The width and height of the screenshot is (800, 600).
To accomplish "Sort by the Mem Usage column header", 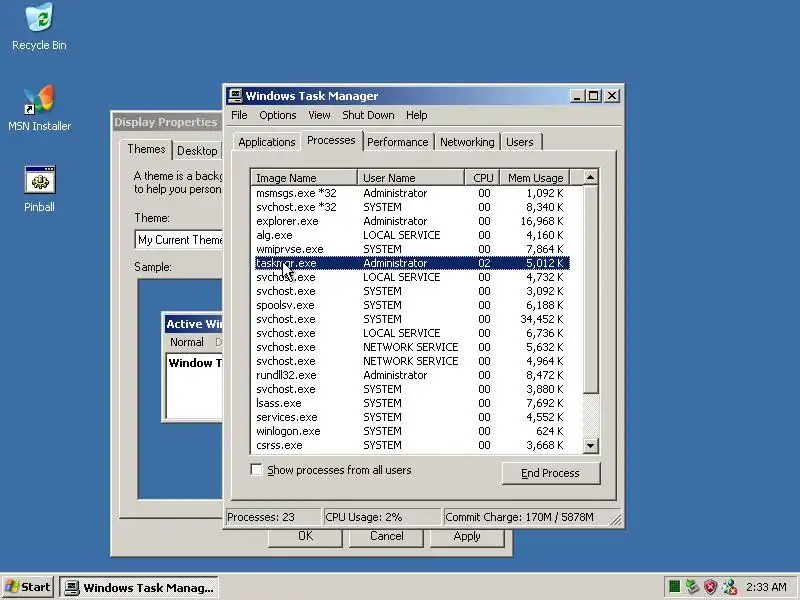I will coord(535,178).
